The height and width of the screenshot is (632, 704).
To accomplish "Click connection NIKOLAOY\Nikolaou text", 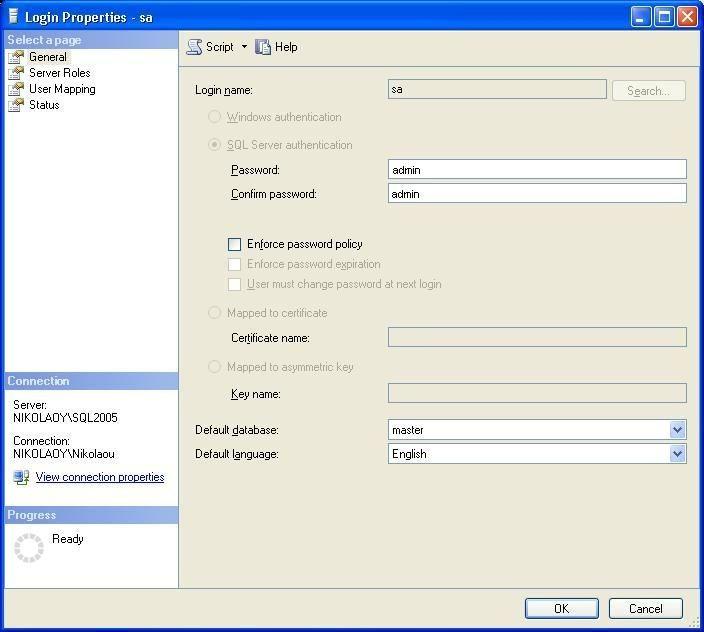I will pos(64,454).
